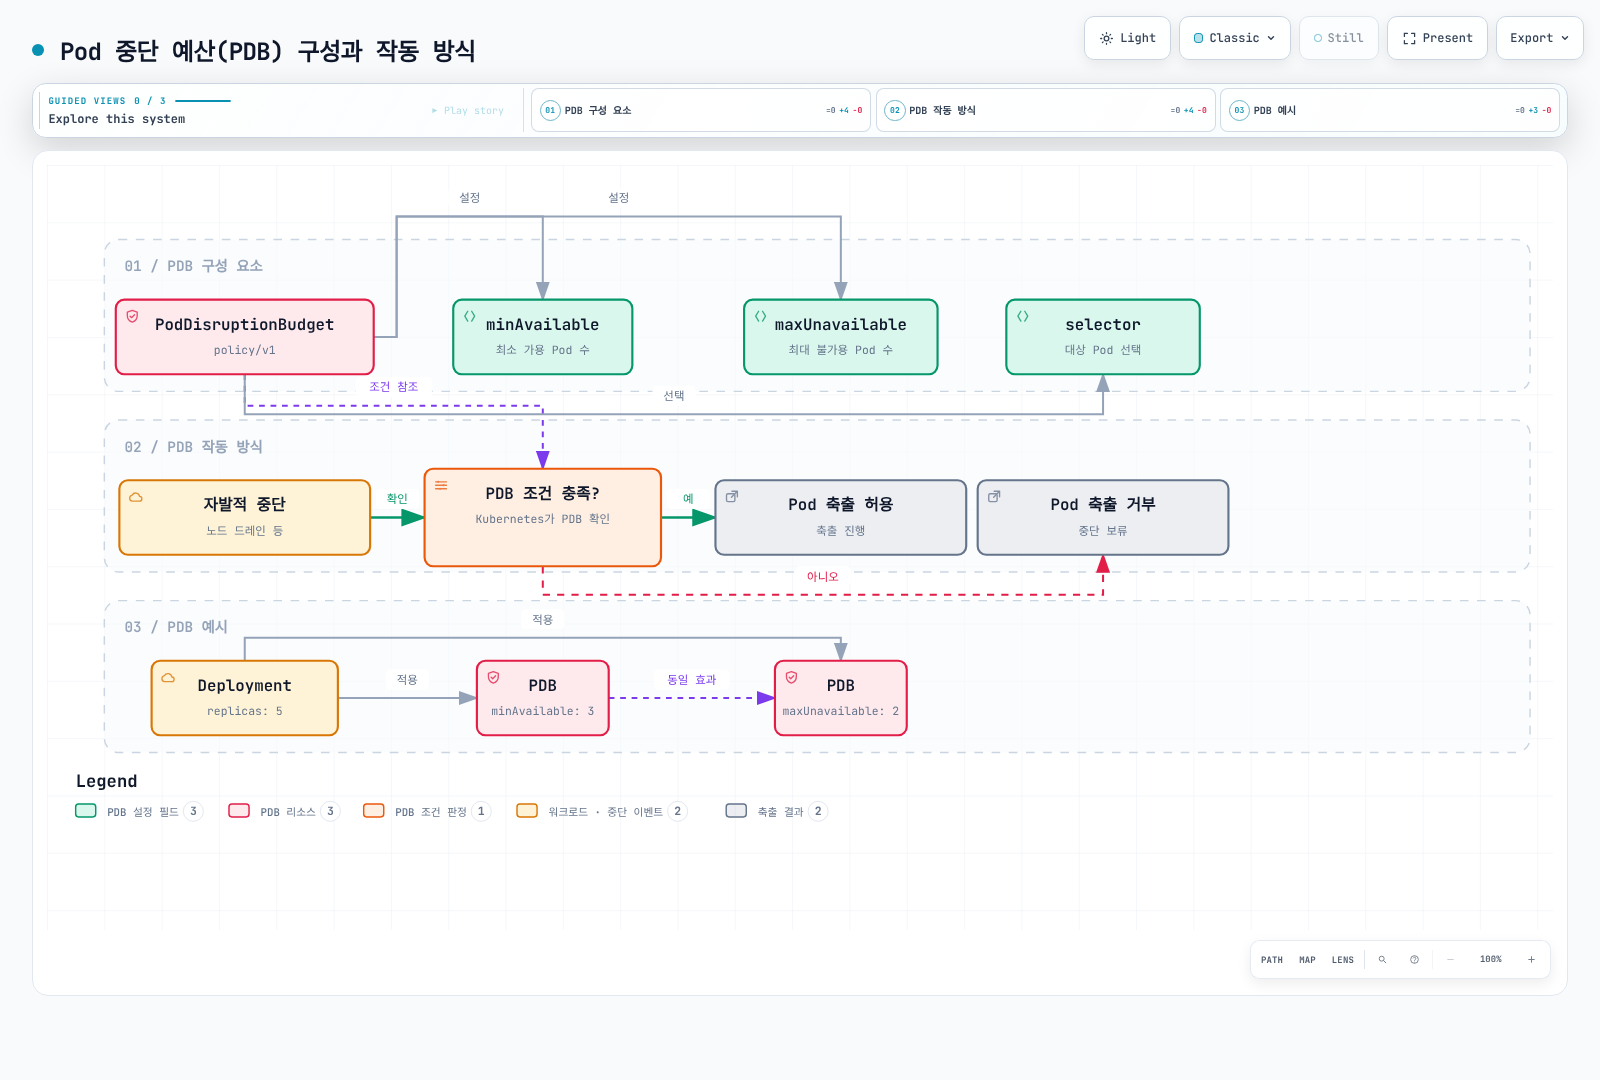Click the '조건 참조' edge label
Image resolution: width=1600 pixels, height=1080 pixels.
393,387
